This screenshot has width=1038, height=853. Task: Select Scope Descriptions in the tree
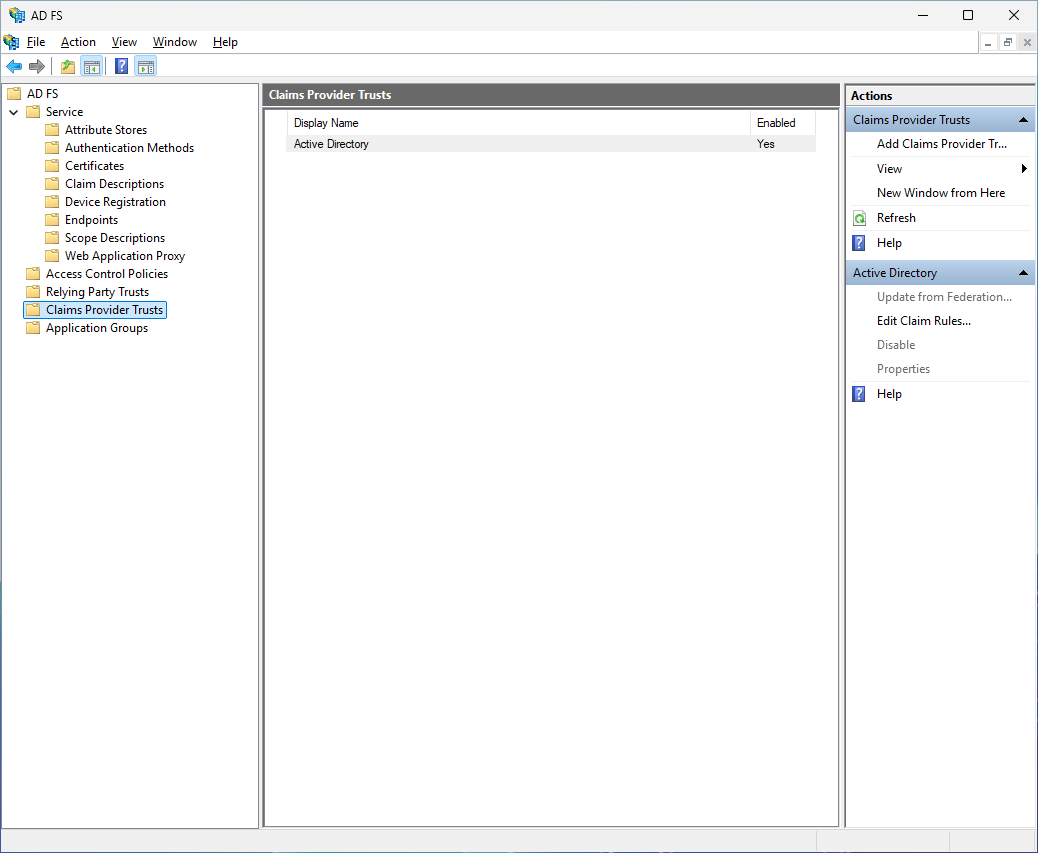(115, 238)
